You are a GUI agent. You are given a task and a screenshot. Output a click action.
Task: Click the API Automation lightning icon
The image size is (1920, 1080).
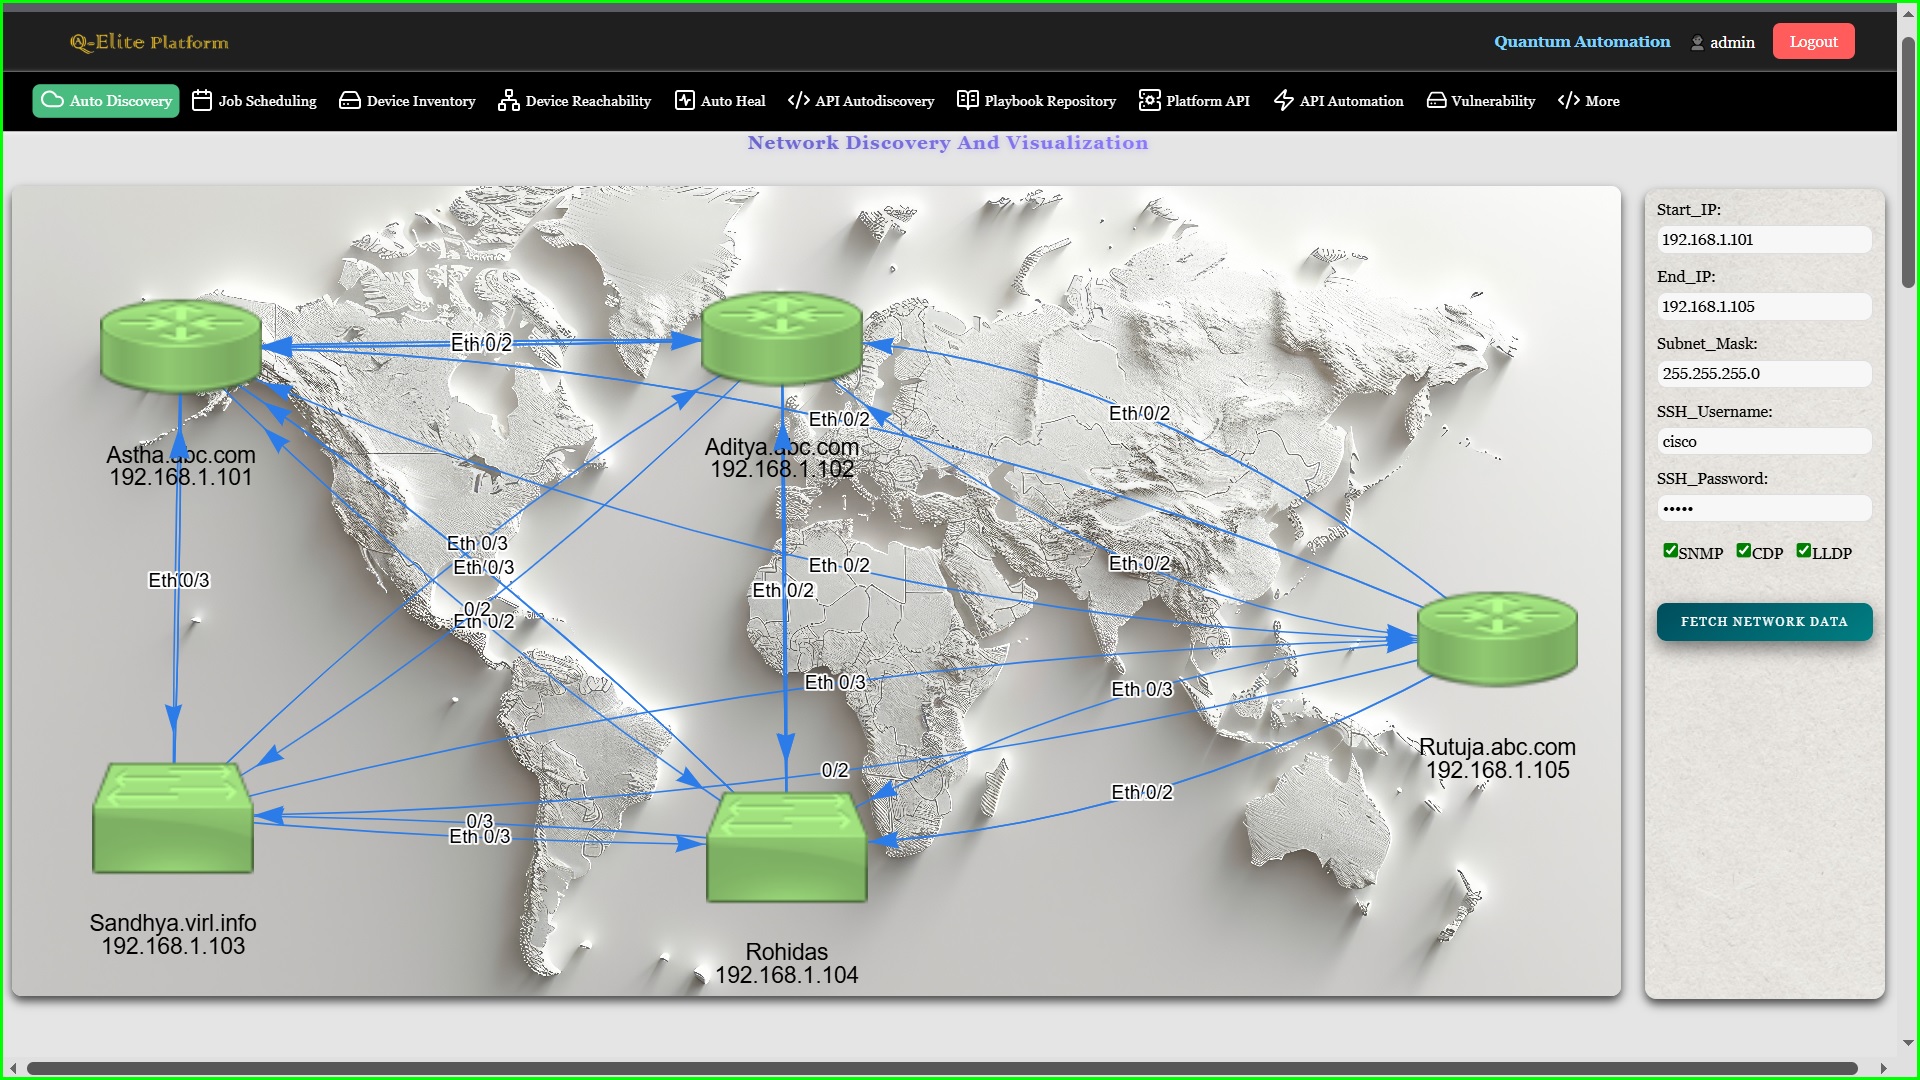[1284, 100]
